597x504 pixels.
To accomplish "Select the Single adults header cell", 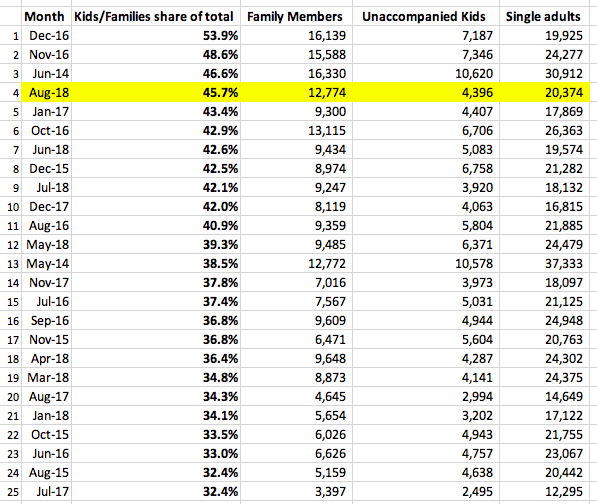I will pos(543,16).
